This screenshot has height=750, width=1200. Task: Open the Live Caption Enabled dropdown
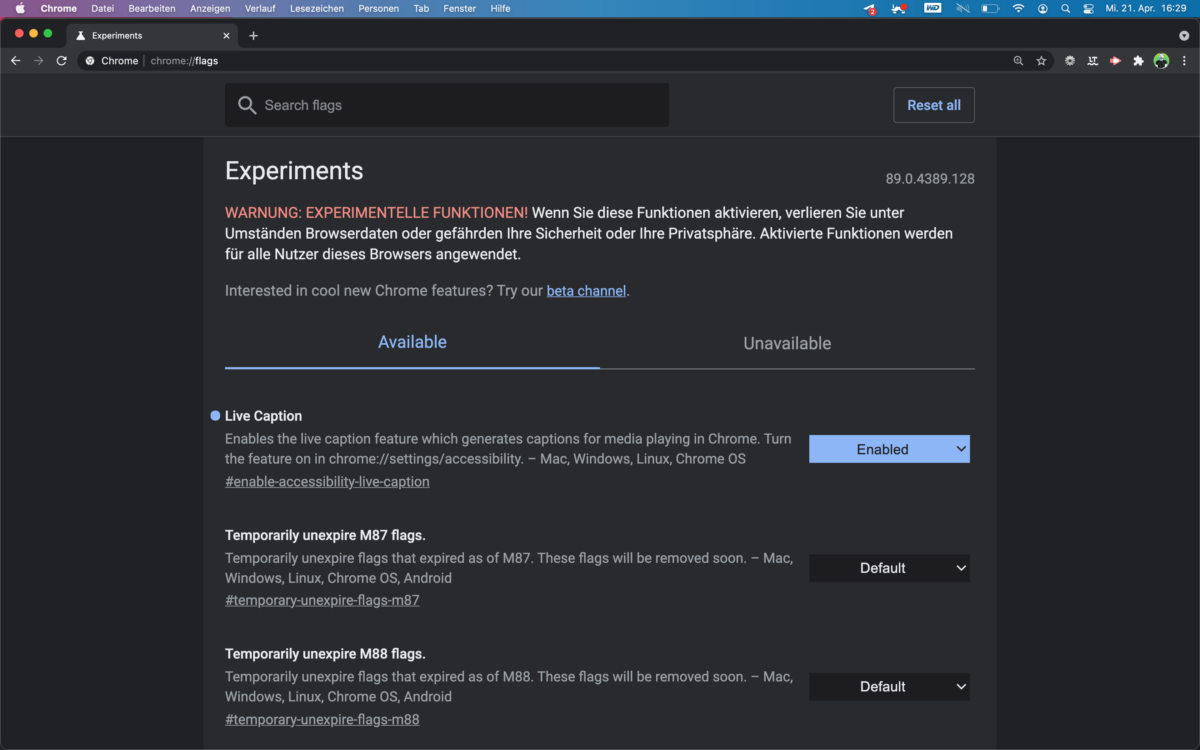click(x=889, y=449)
